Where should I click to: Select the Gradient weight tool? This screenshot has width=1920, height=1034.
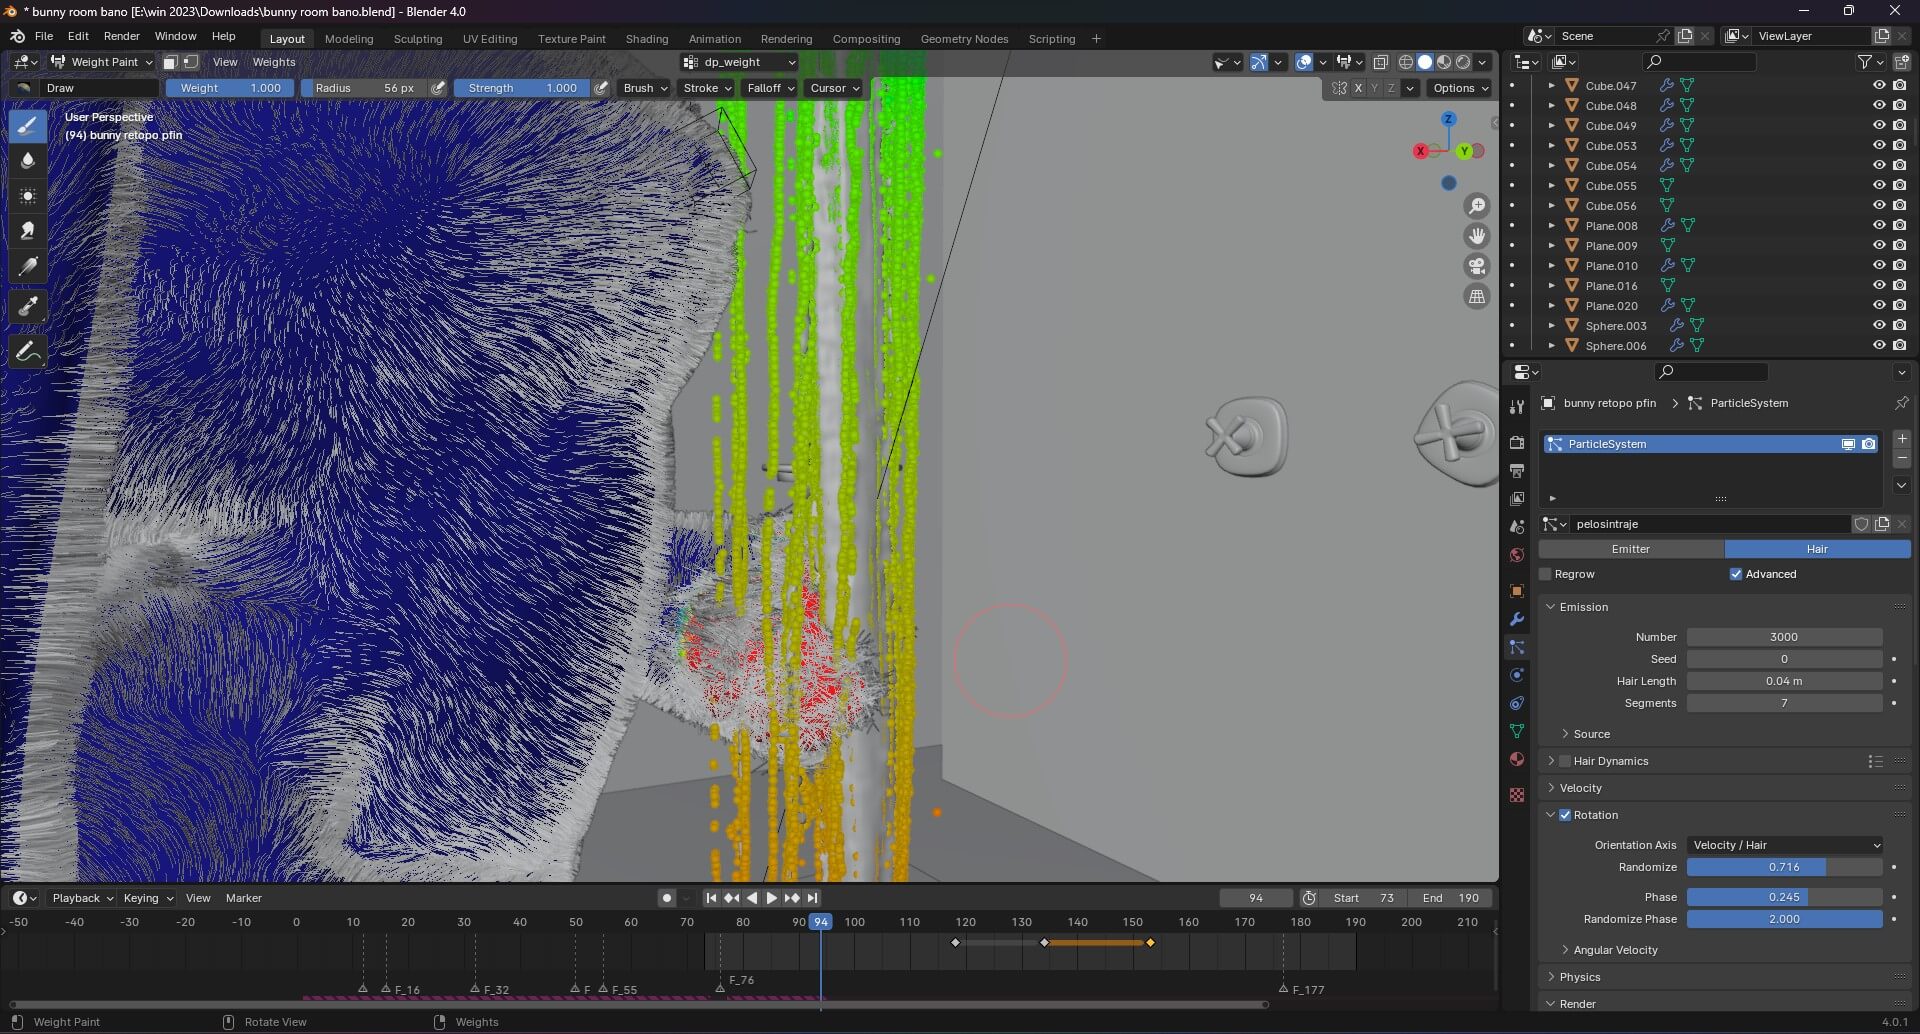28,267
